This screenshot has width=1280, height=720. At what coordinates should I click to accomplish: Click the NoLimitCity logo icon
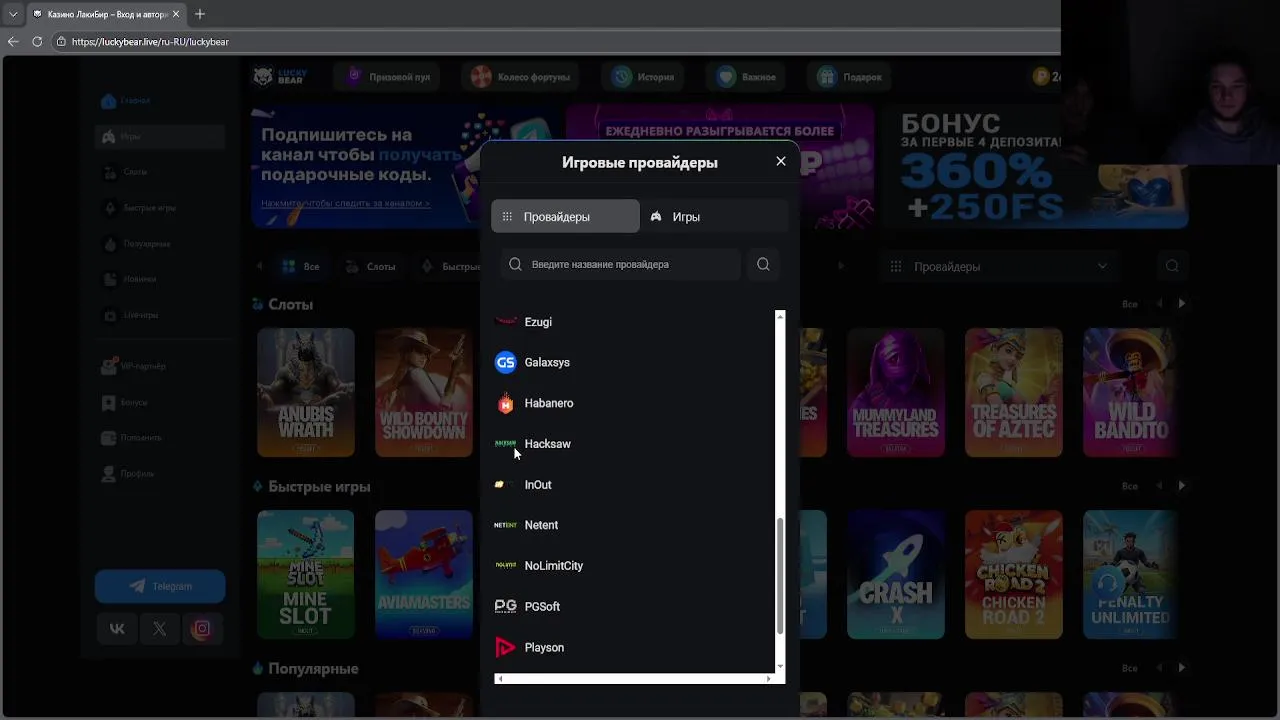[506, 565]
